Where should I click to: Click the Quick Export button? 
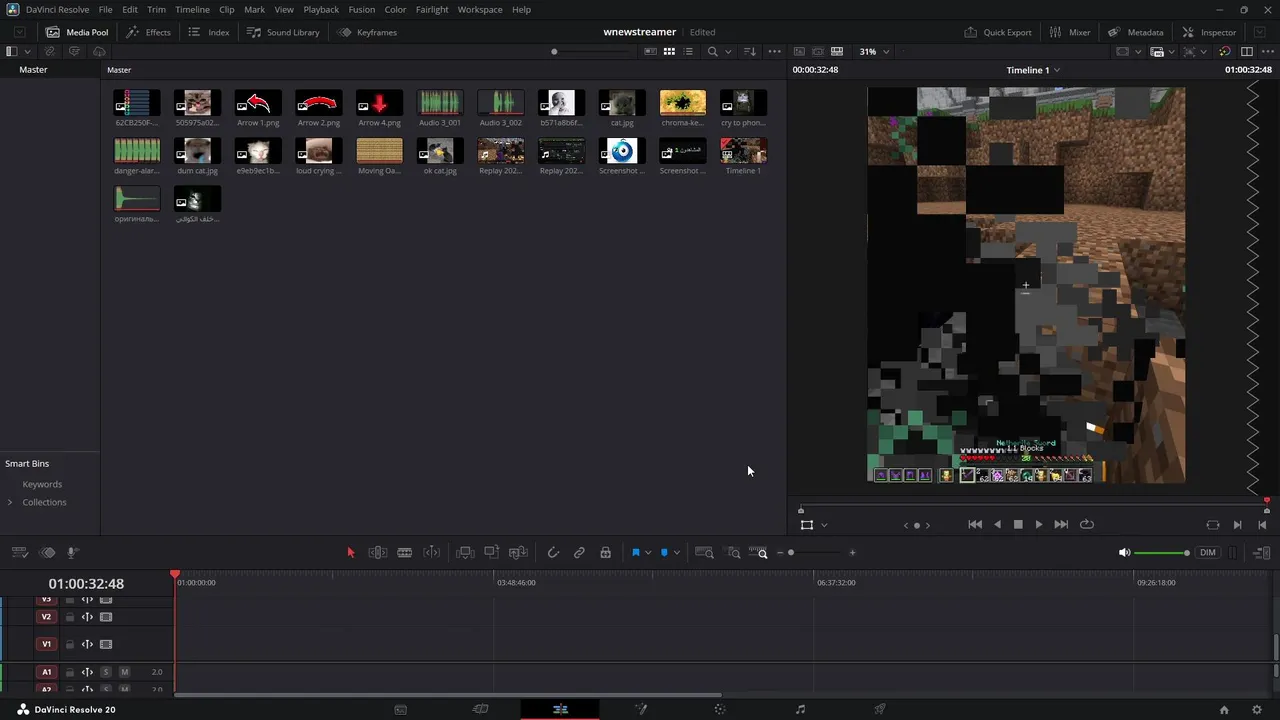(x=998, y=32)
